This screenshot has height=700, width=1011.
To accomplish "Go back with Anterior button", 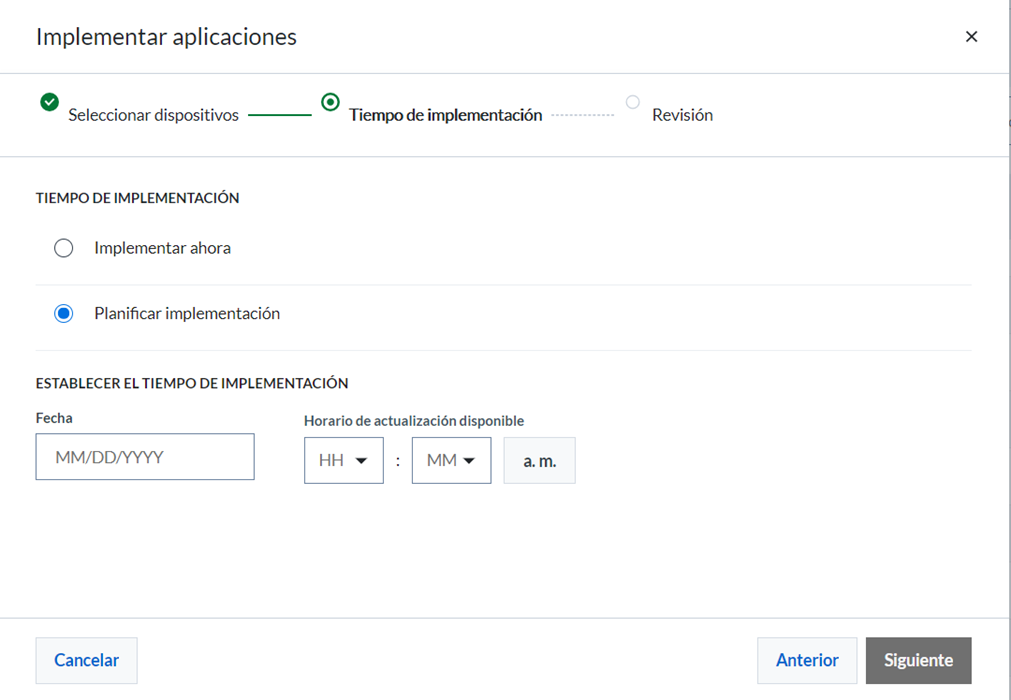I will [807, 660].
